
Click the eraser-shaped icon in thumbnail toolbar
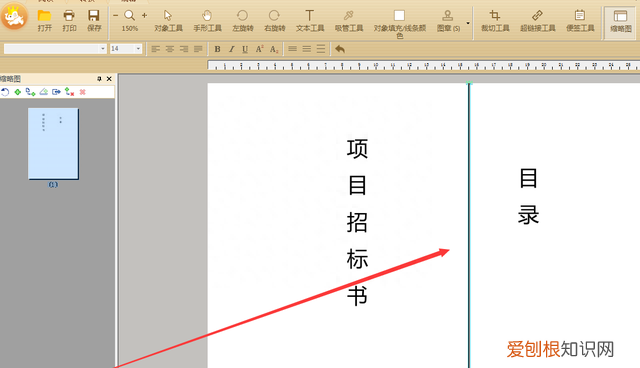(x=44, y=92)
